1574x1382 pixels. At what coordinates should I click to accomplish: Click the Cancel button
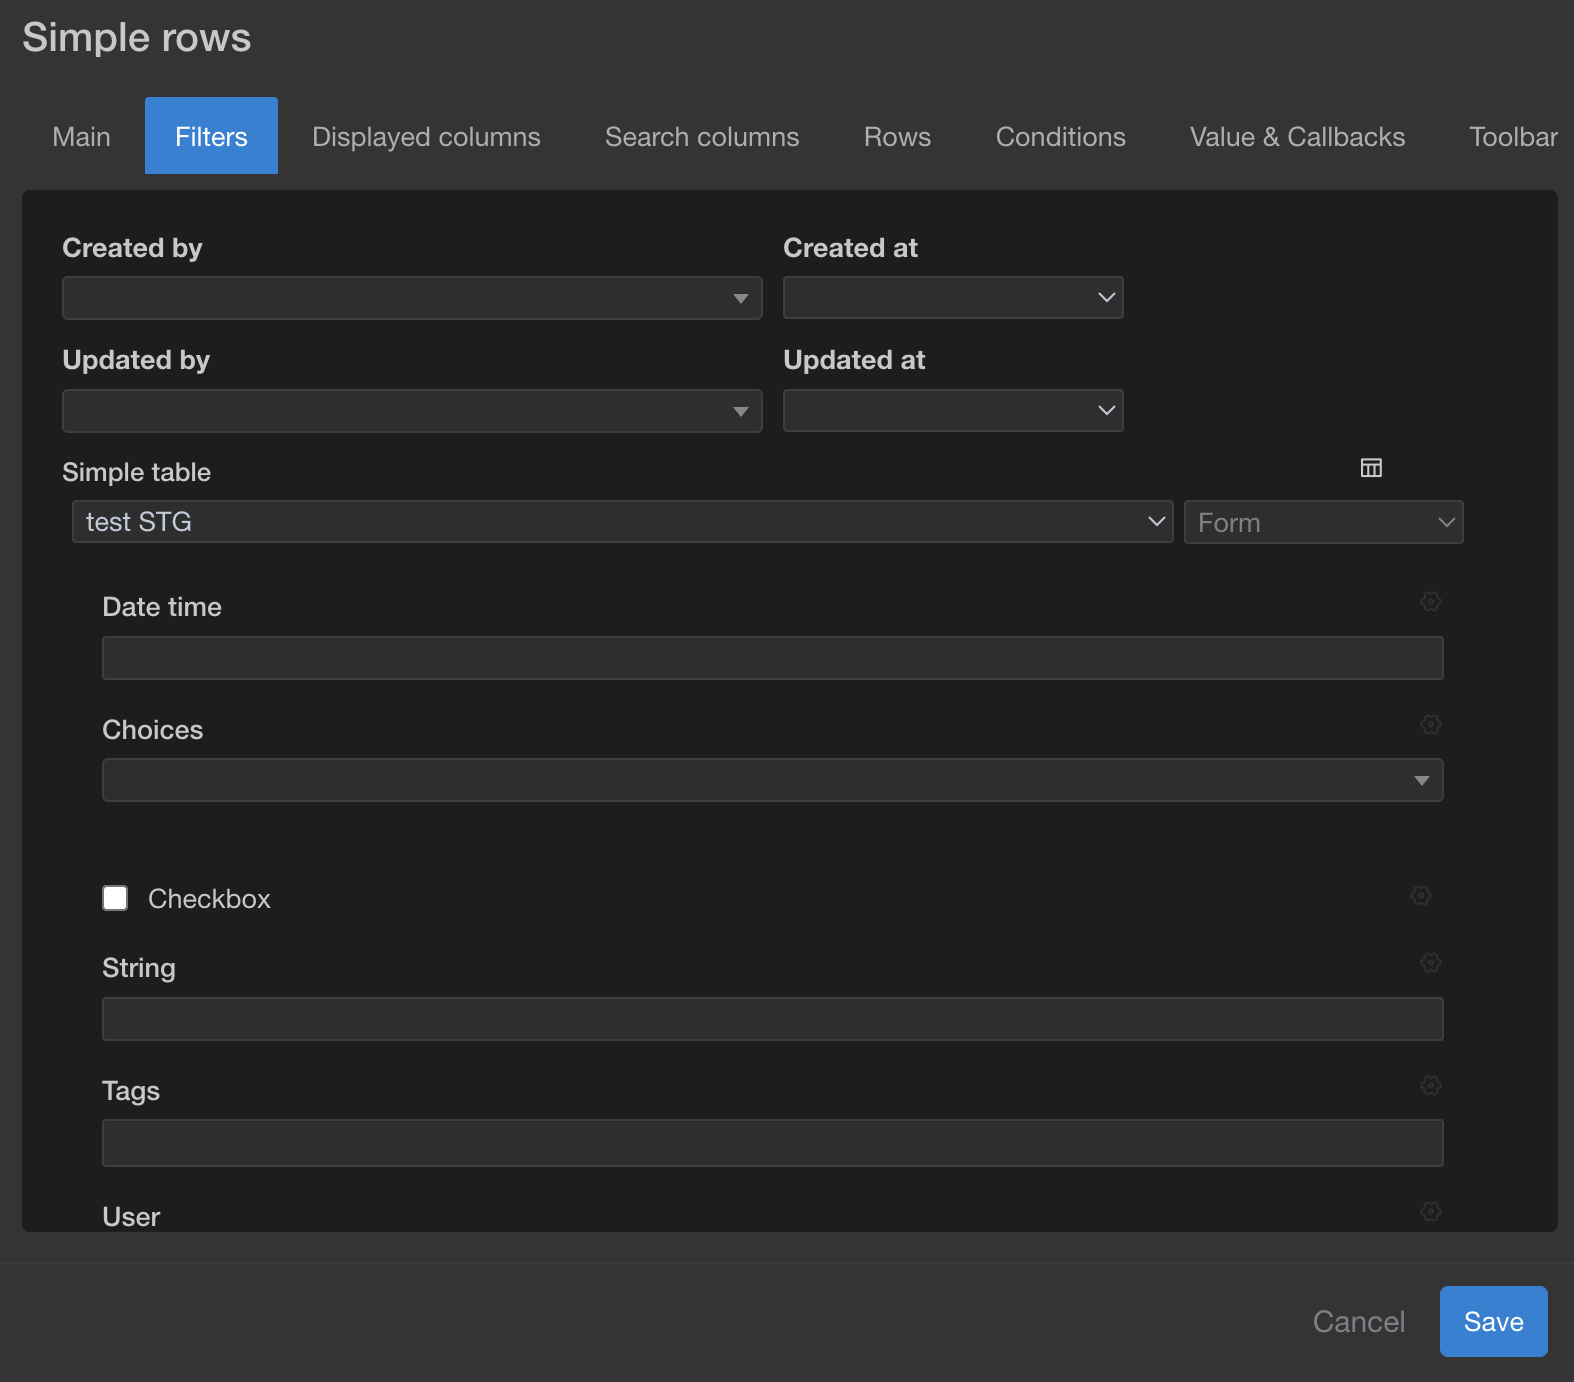coord(1358,1321)
